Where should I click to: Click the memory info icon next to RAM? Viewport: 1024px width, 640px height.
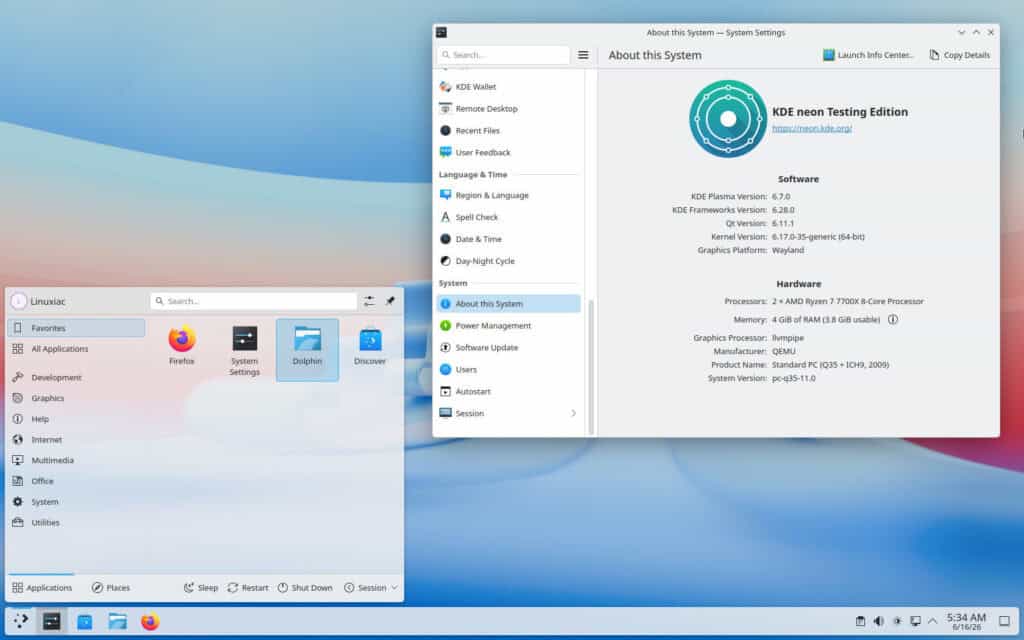pyautogui.click(x=893, y=319)
